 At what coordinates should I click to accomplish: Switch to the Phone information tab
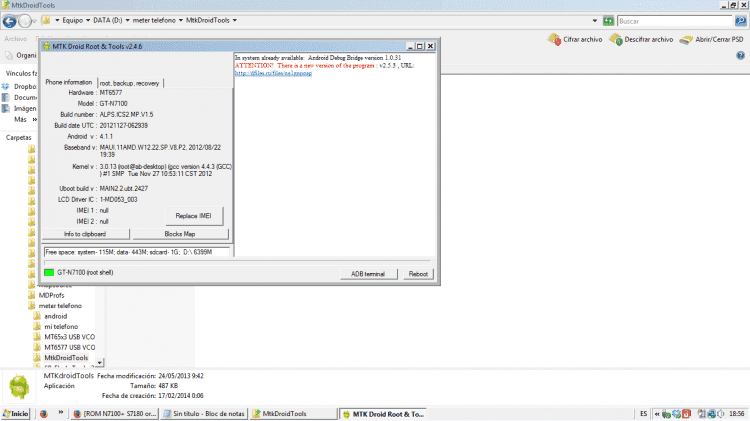(69, 82)
